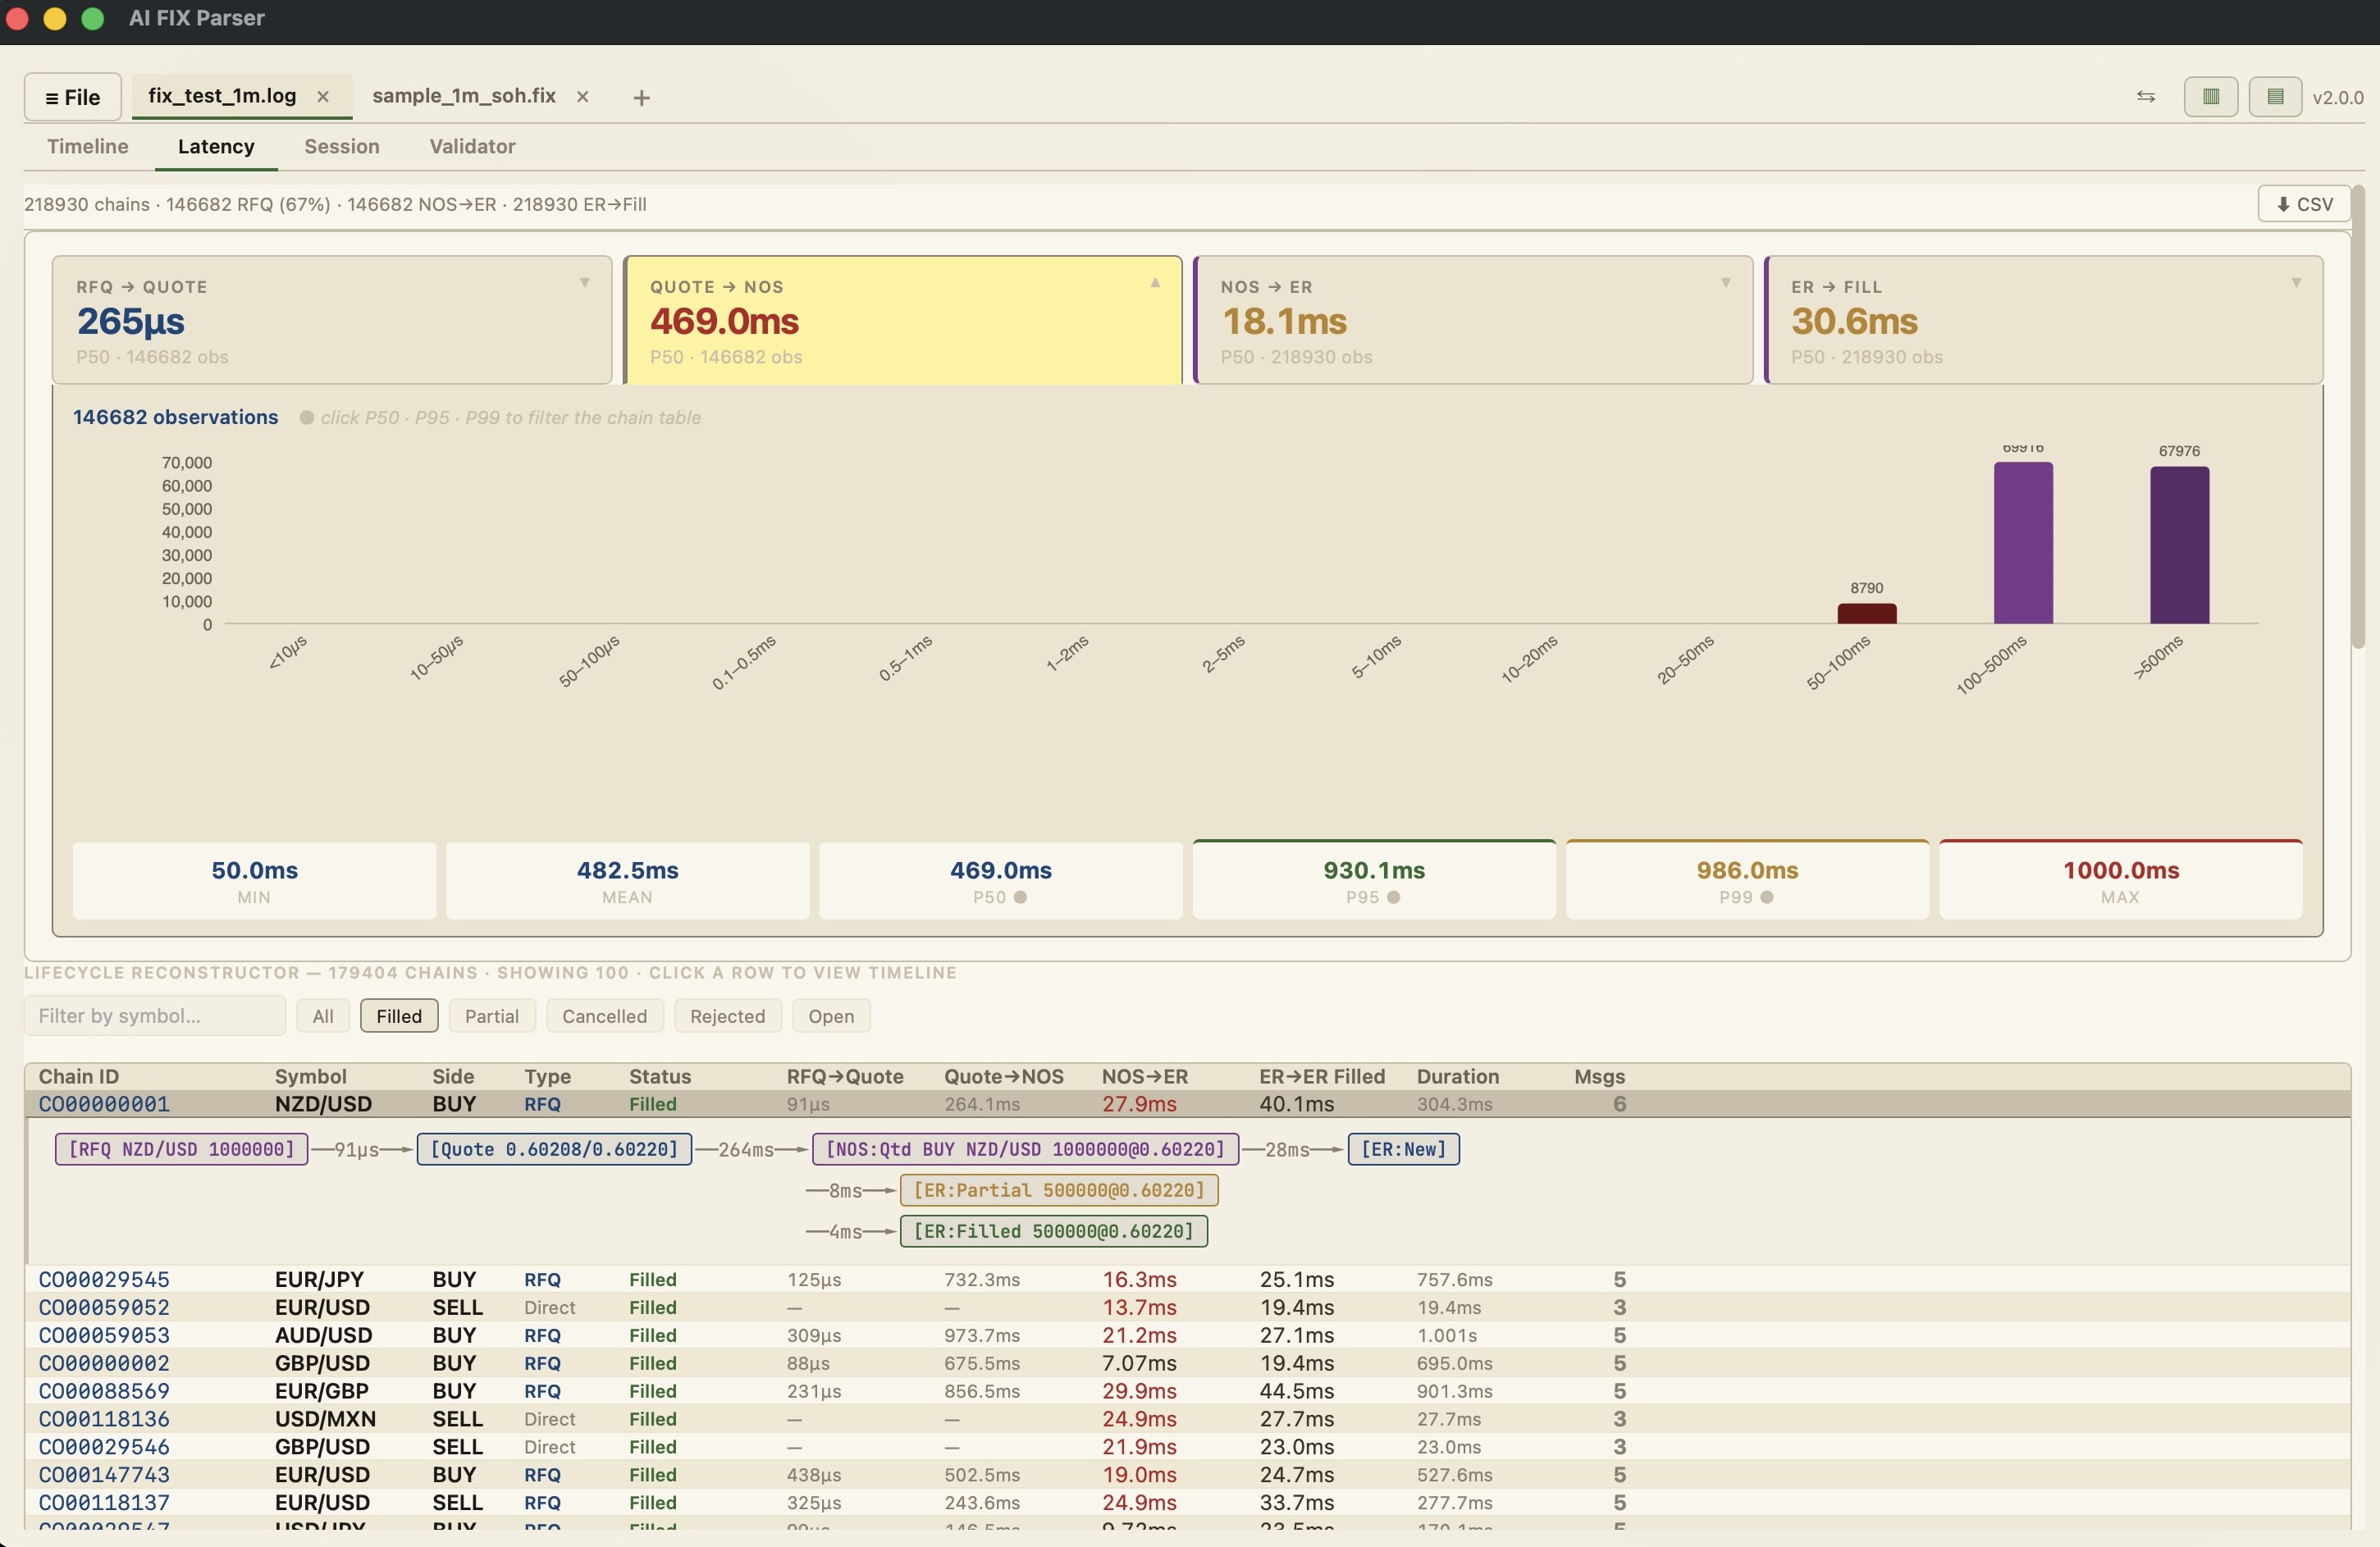Click the >500ms histogram bar
The image size is (2380, 1547).
point(2180,545)
